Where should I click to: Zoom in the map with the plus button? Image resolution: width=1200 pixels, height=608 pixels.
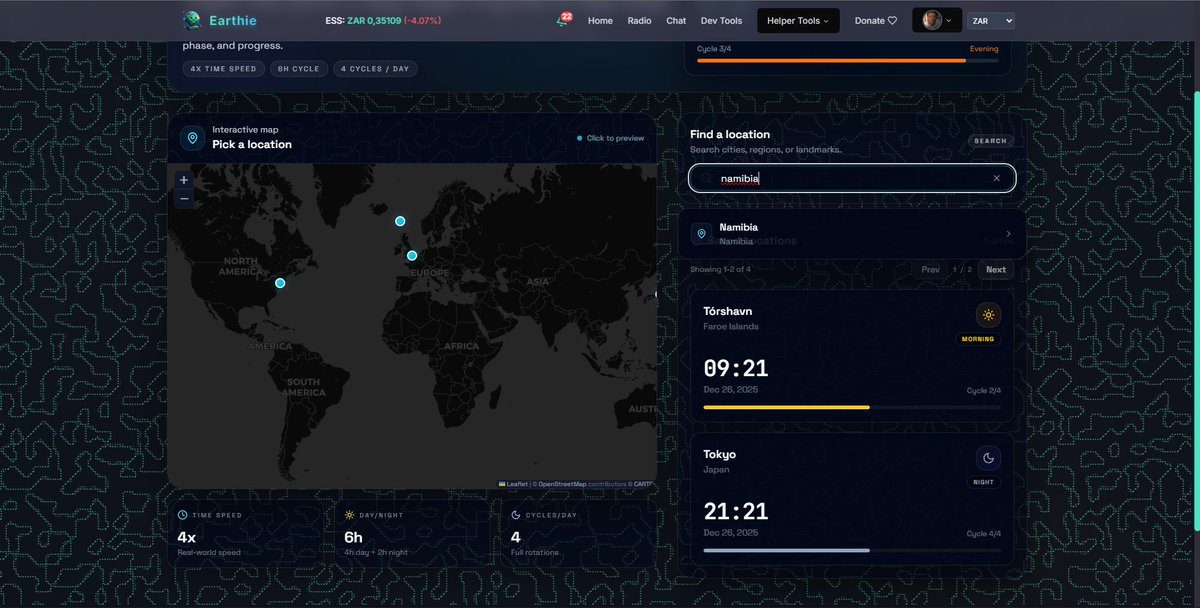click(x=183, y=180)
